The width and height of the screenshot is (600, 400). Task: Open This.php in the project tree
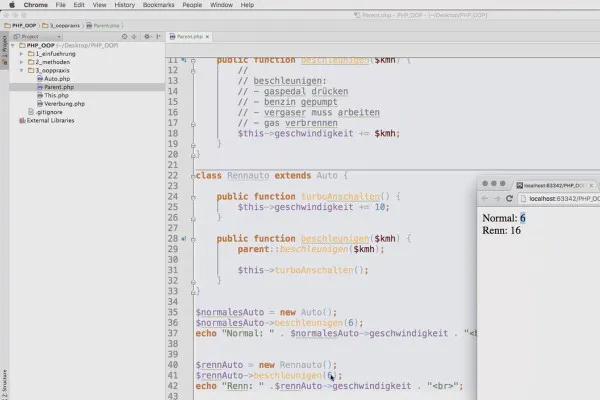[53, 95]
